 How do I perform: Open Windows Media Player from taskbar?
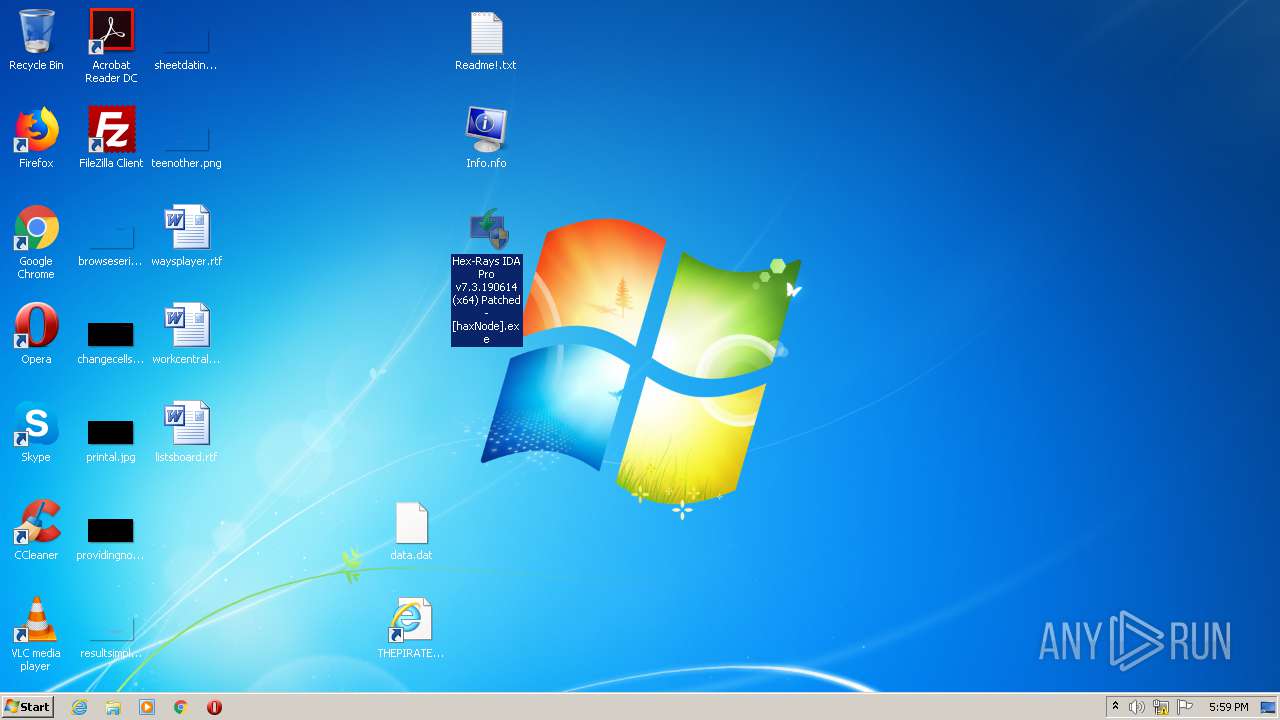pyautogui.click(x=147, y=707)
